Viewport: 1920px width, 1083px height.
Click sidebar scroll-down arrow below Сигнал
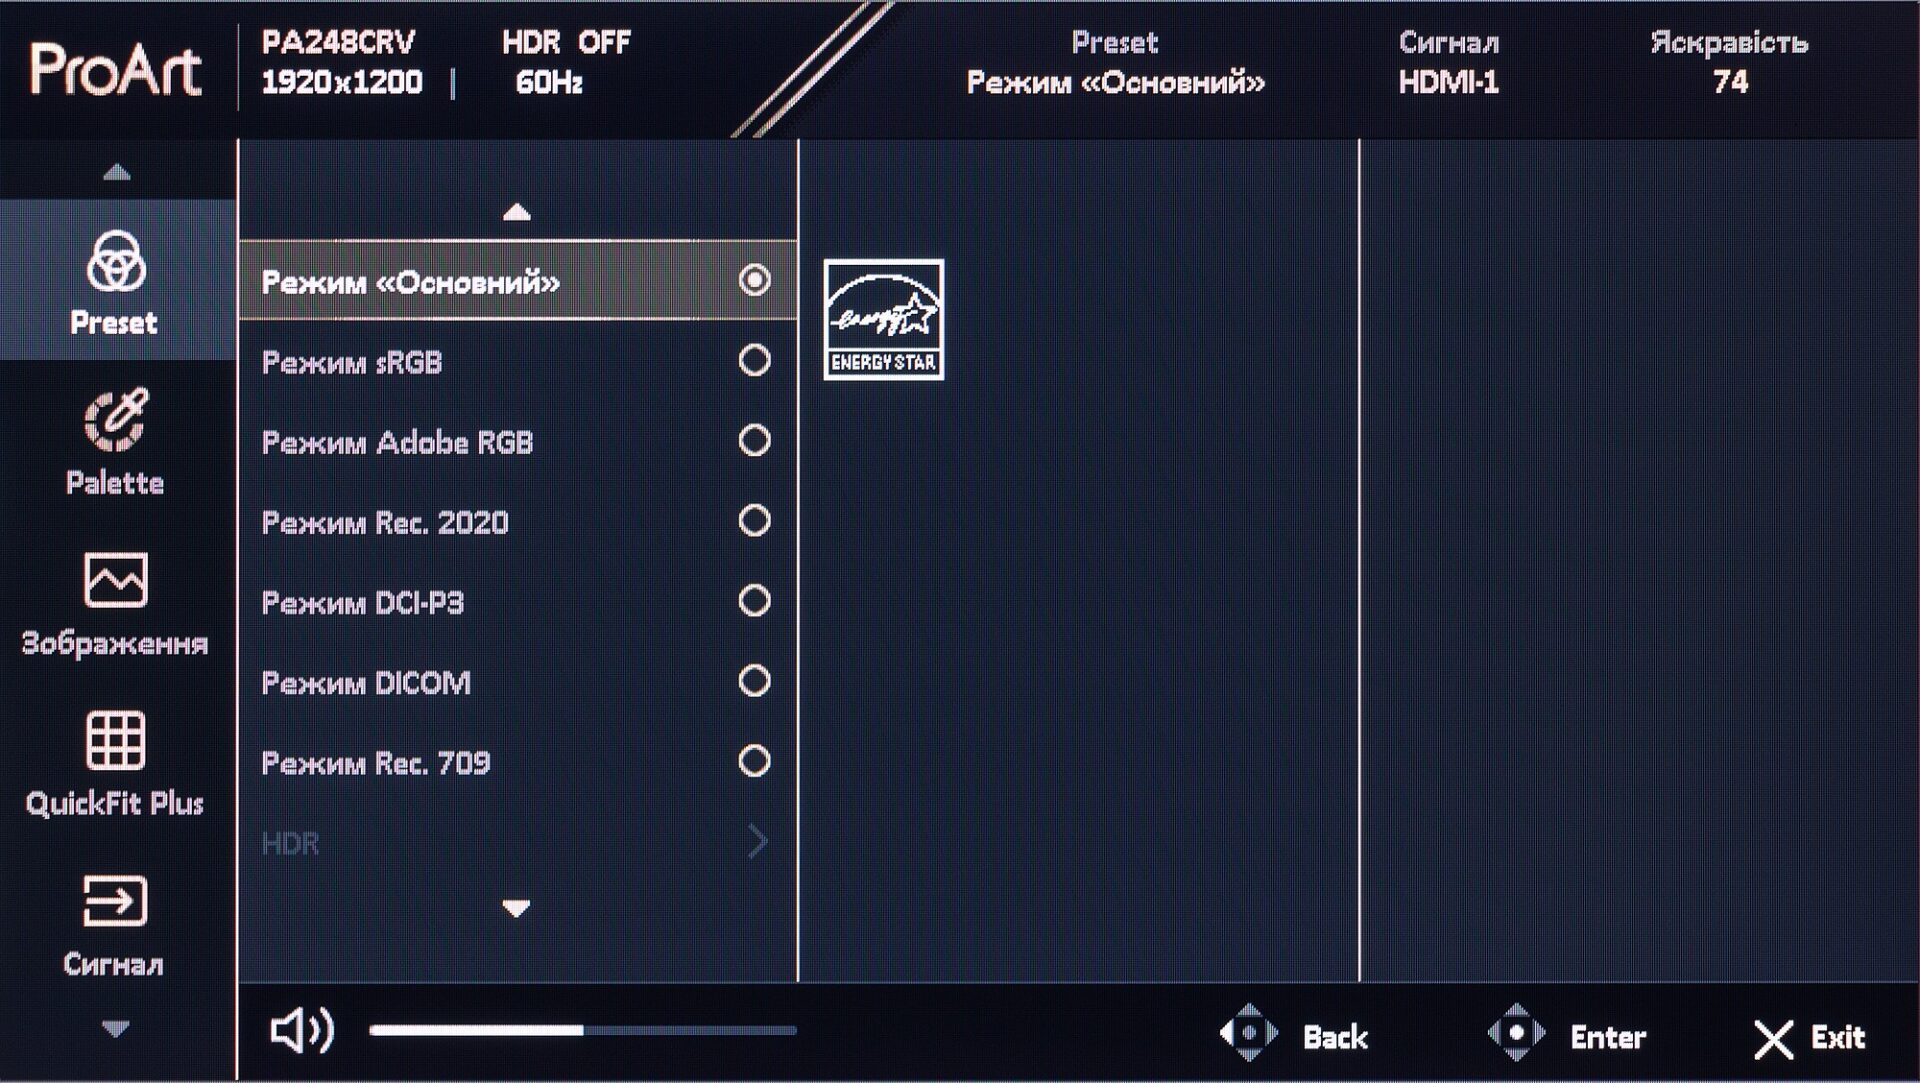pos(116,1028)
